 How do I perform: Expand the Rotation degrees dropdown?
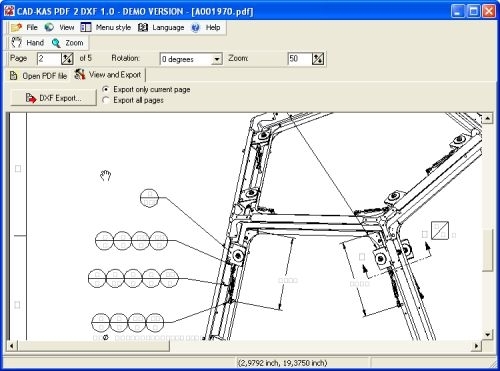pyautogui.click(x=217, y=59)
